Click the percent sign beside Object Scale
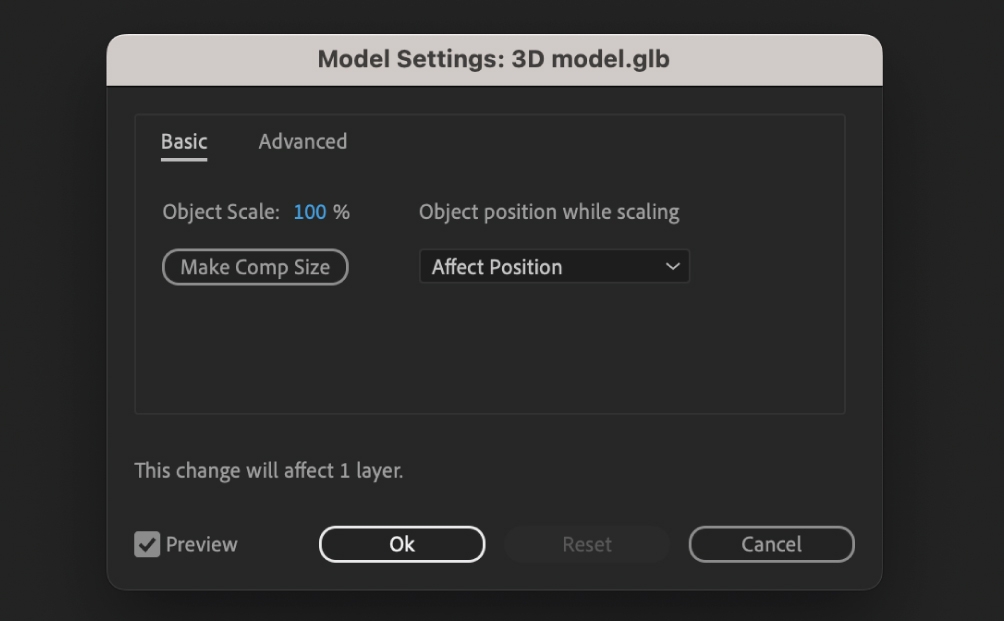Image resolution: width=1004 pixels, height=621 pixels. point(342,212)
